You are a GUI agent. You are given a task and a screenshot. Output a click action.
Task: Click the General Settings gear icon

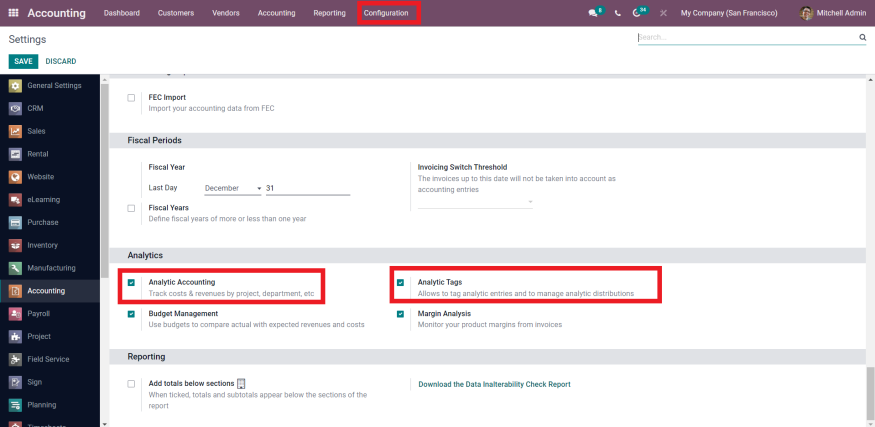(x=16, y=86)
